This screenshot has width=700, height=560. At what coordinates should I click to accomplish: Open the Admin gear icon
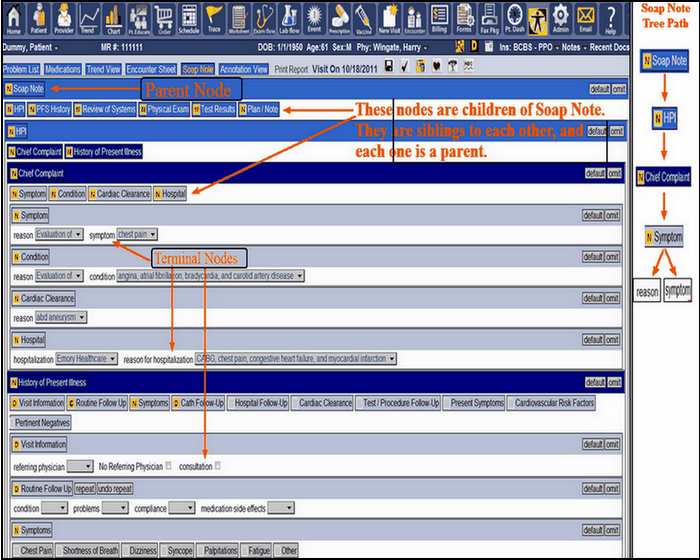click(561, 18)
